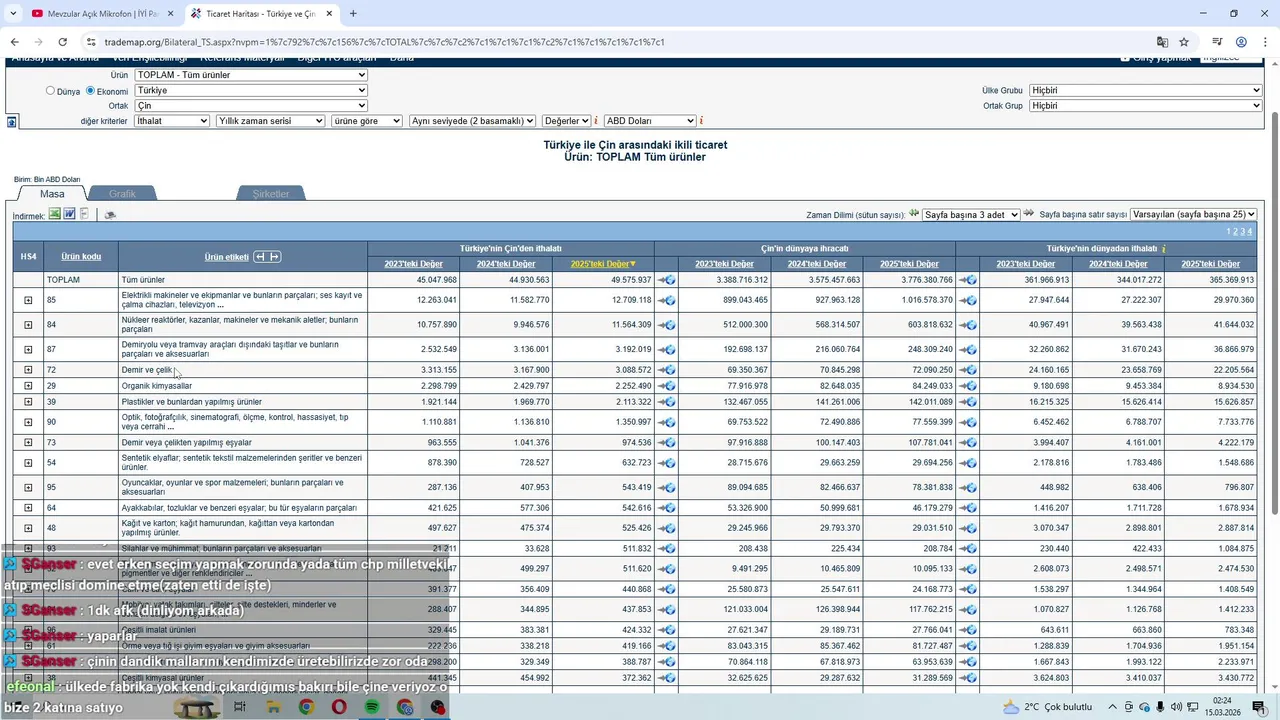This screenshot has width=1280, height=720.
Task: Toggle product label column width arrows
Action: 267,257
